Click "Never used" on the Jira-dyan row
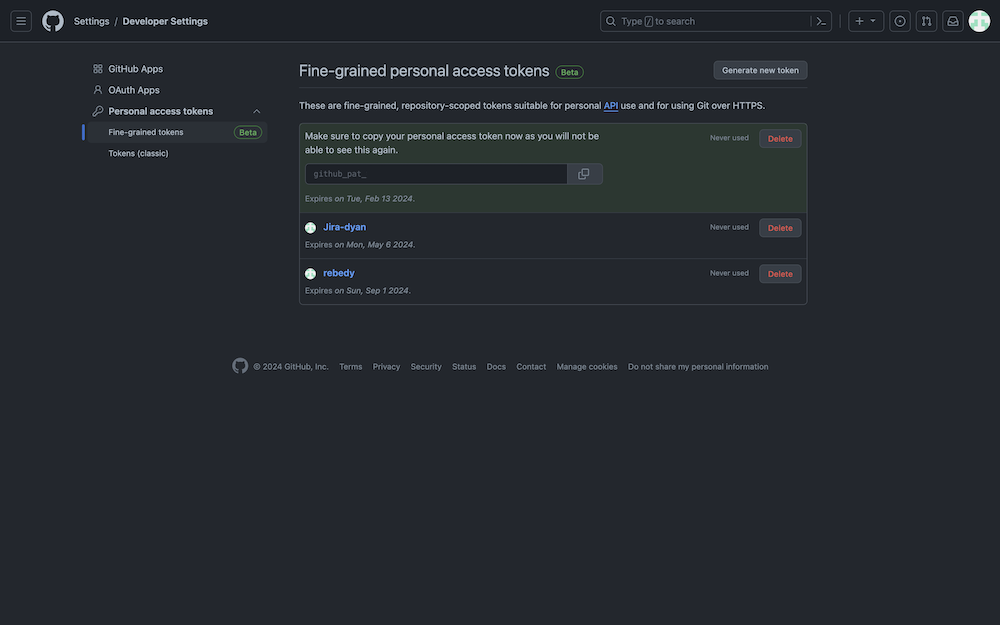1000x625 pixels. tap(729, 227)
